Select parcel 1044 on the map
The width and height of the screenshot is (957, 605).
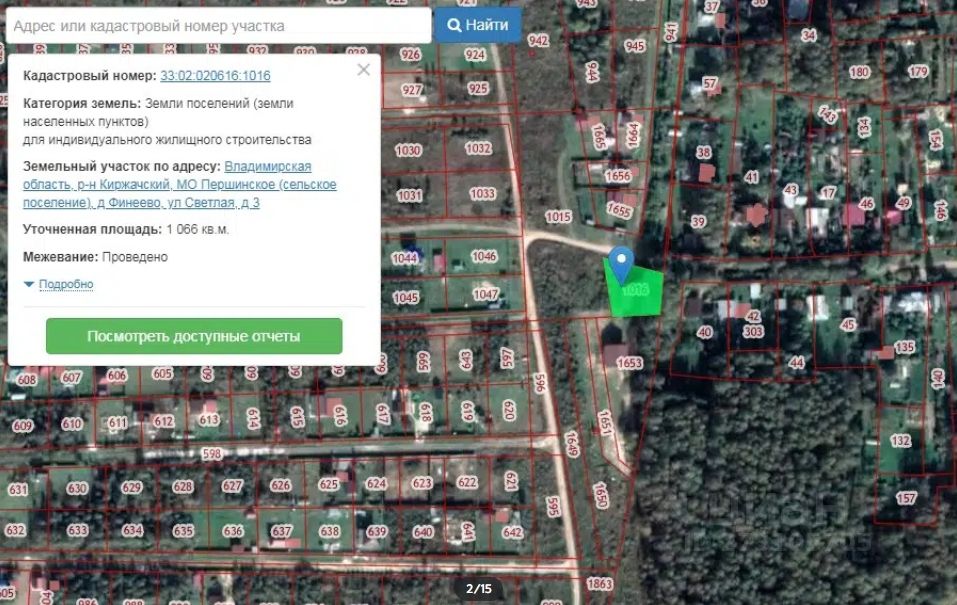(x=404, y=258)
